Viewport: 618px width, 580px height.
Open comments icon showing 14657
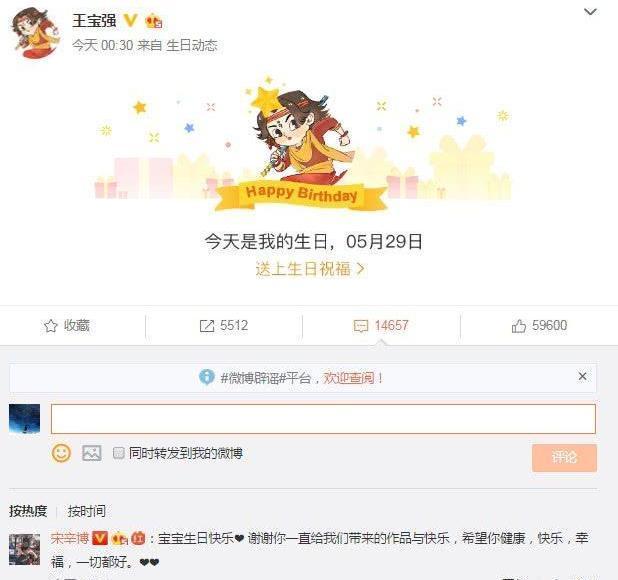(x=361, y=326)
